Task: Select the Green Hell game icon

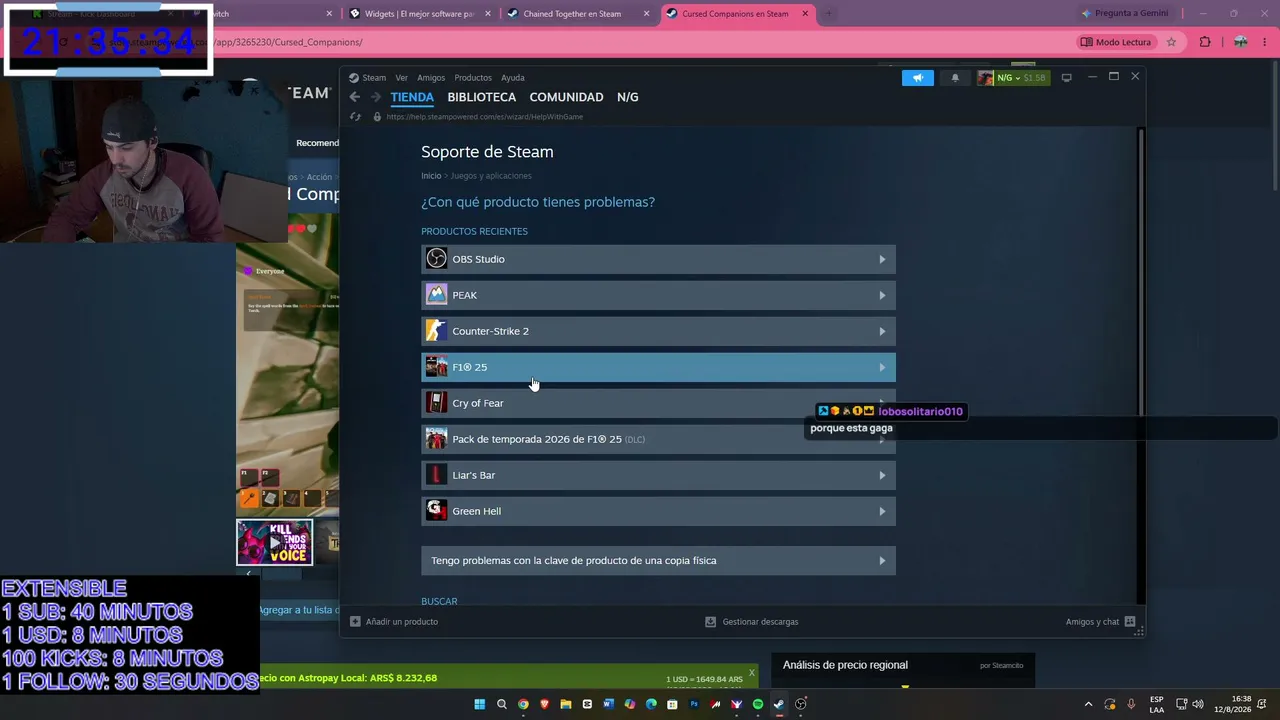Action: point(436,511)
